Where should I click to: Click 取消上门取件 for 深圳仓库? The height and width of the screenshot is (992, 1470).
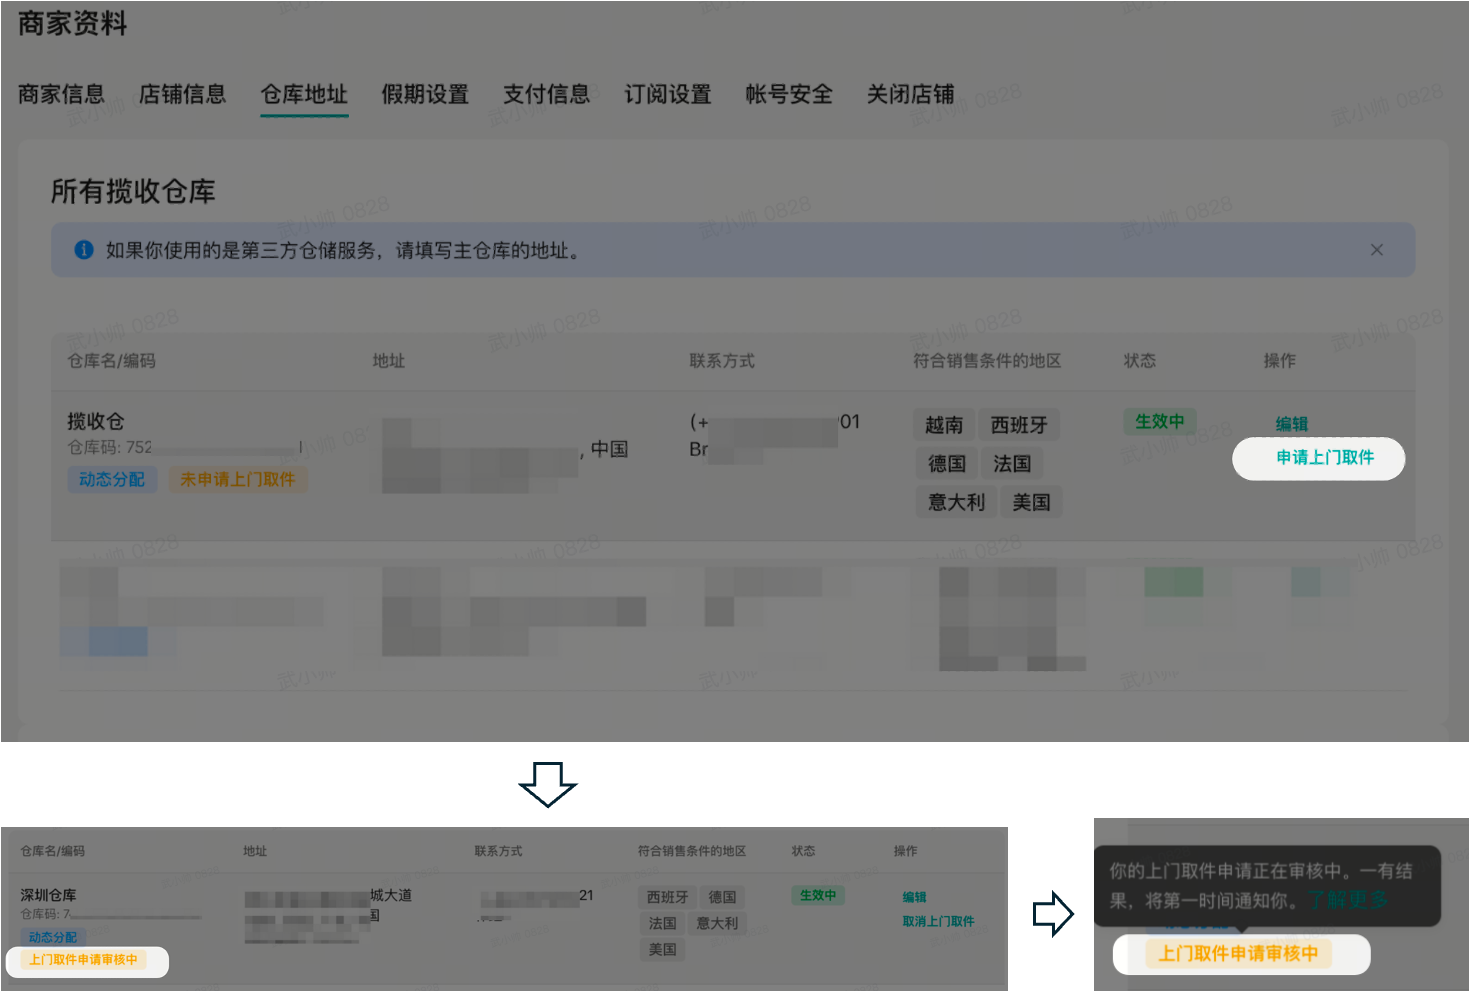click(938, 921)
